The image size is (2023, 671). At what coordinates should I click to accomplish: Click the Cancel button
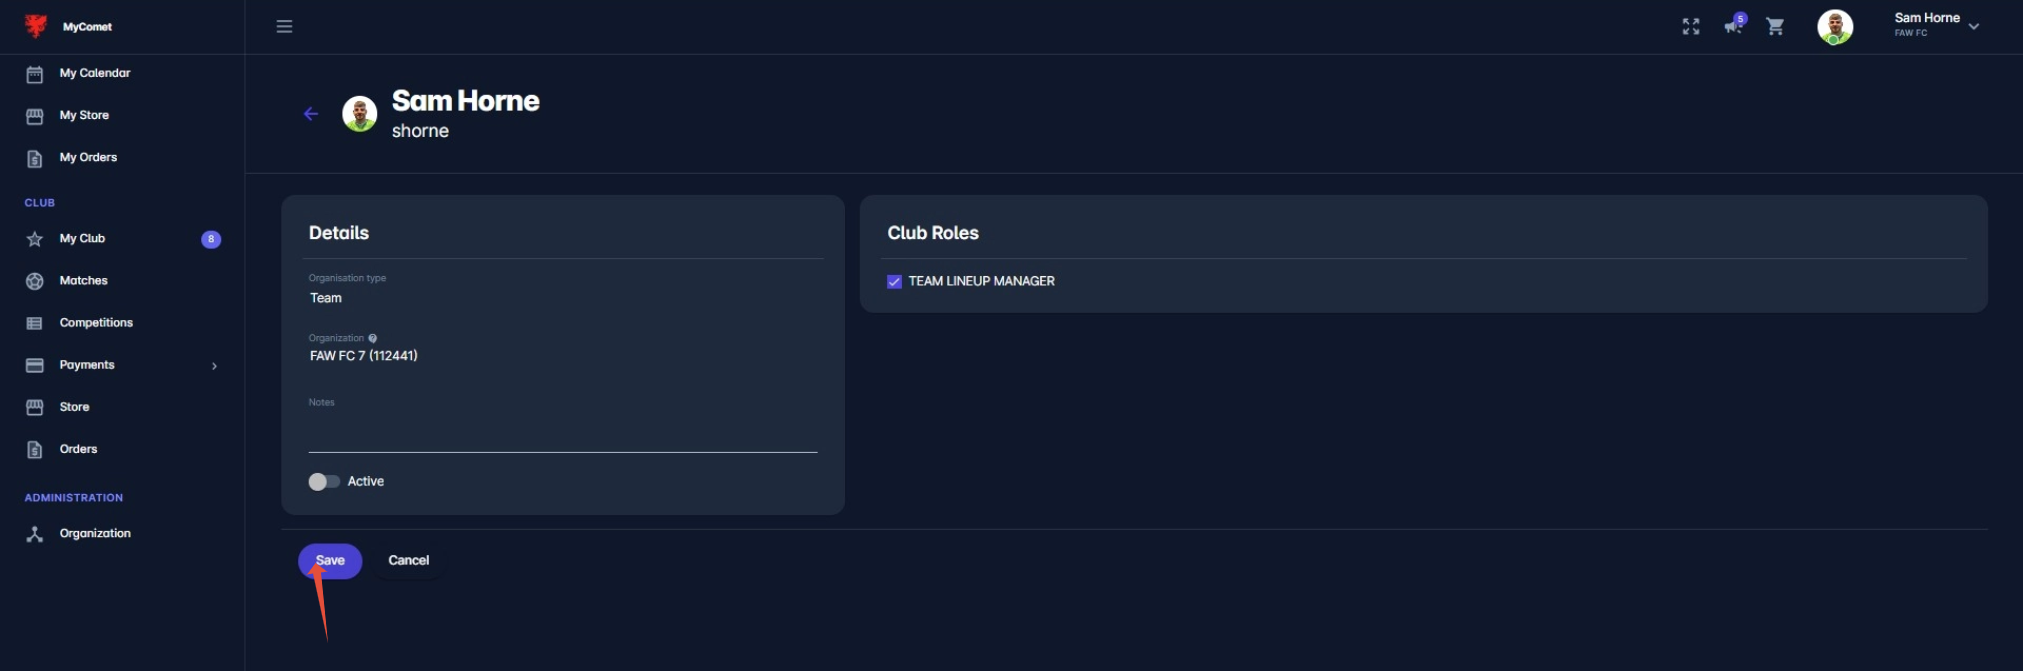pos(408,561)
